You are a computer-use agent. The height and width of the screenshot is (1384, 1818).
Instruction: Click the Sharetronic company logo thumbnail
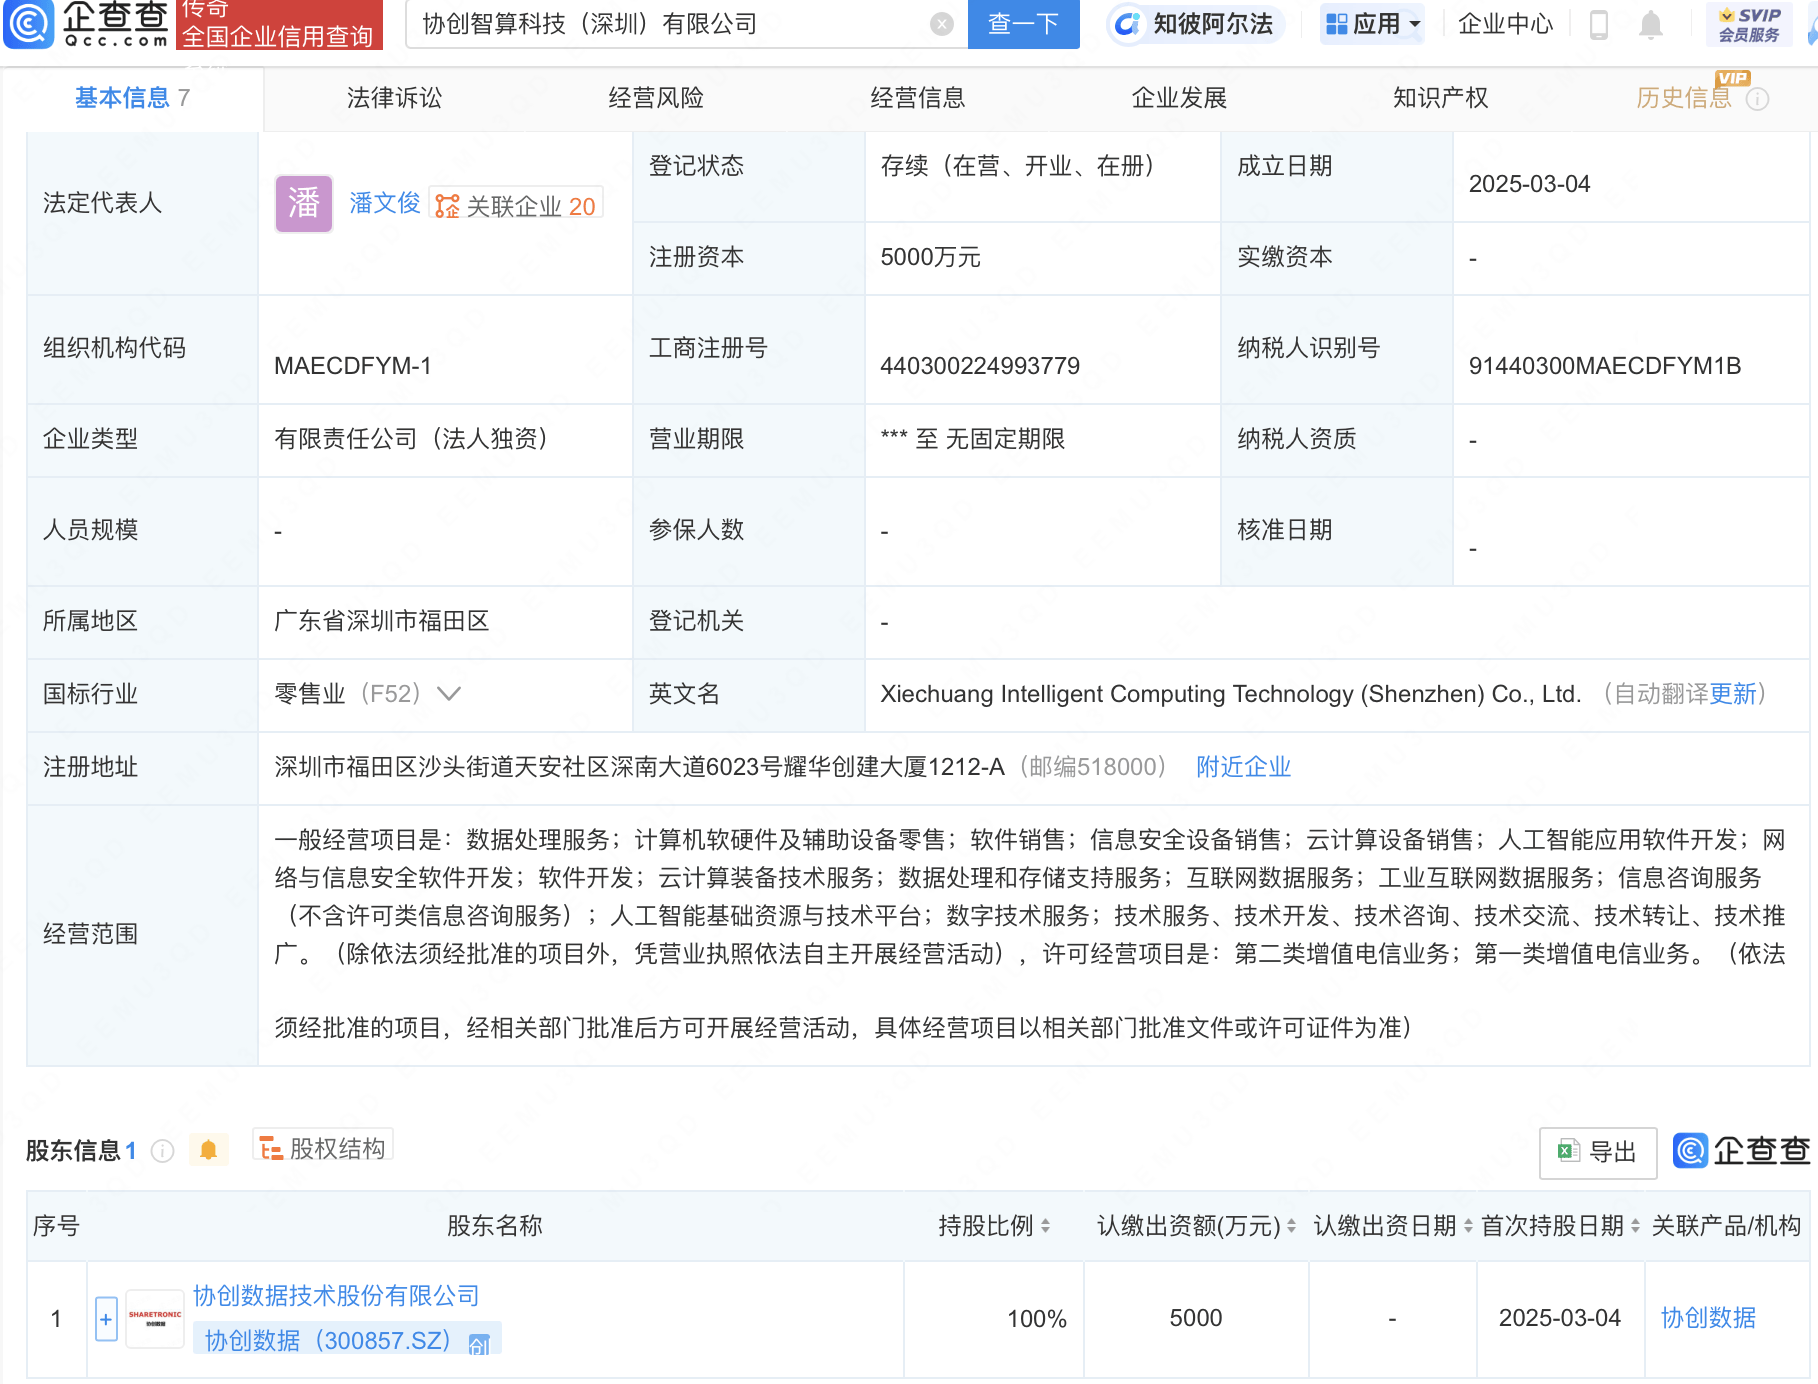154,1318
